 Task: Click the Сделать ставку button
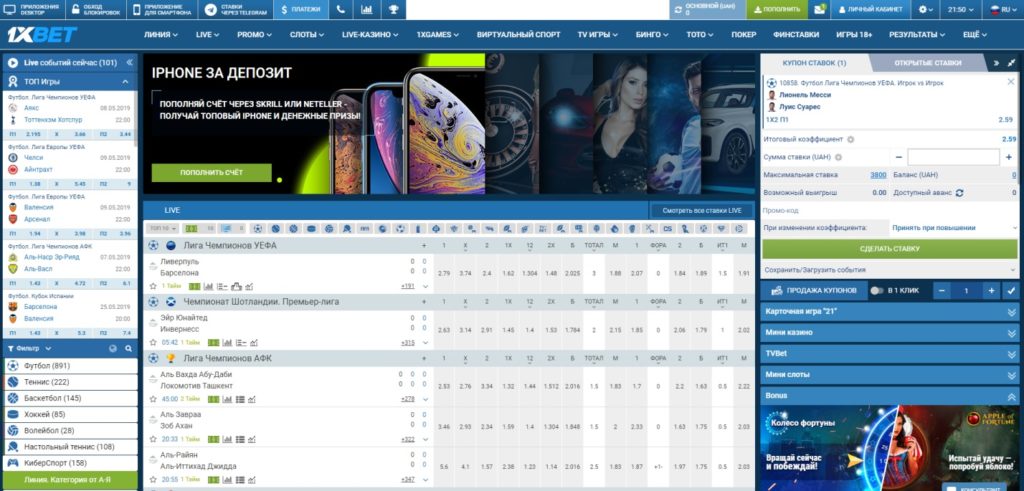coord(889,249)
